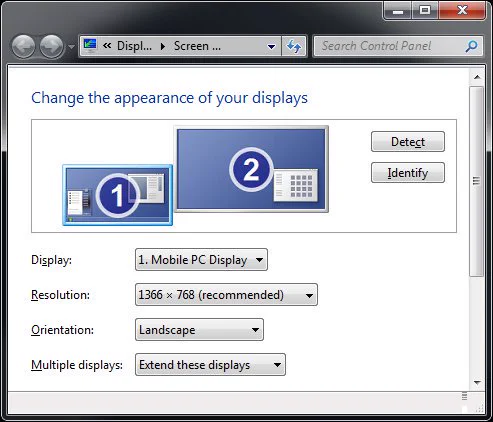Screen dimensions: 493x422
Task: Click the scrollbar down arrow
Action: 477,383
